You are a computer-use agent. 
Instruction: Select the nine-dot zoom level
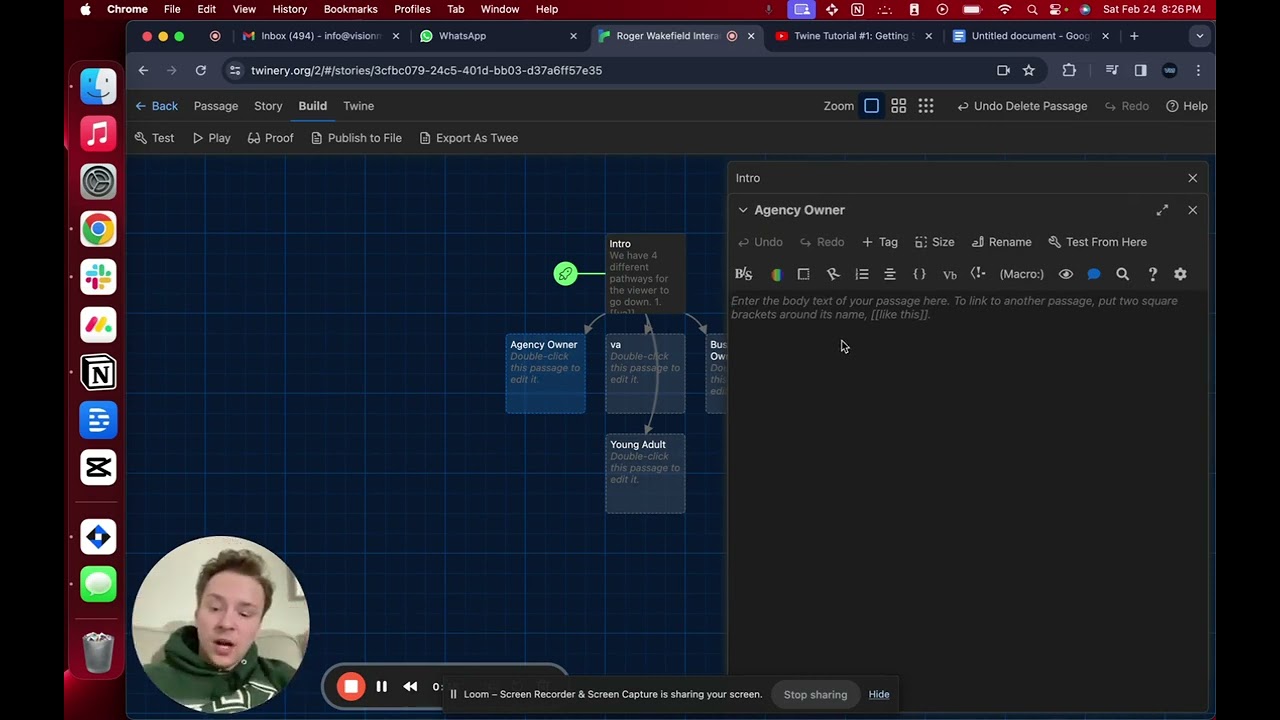coord(926,106)
